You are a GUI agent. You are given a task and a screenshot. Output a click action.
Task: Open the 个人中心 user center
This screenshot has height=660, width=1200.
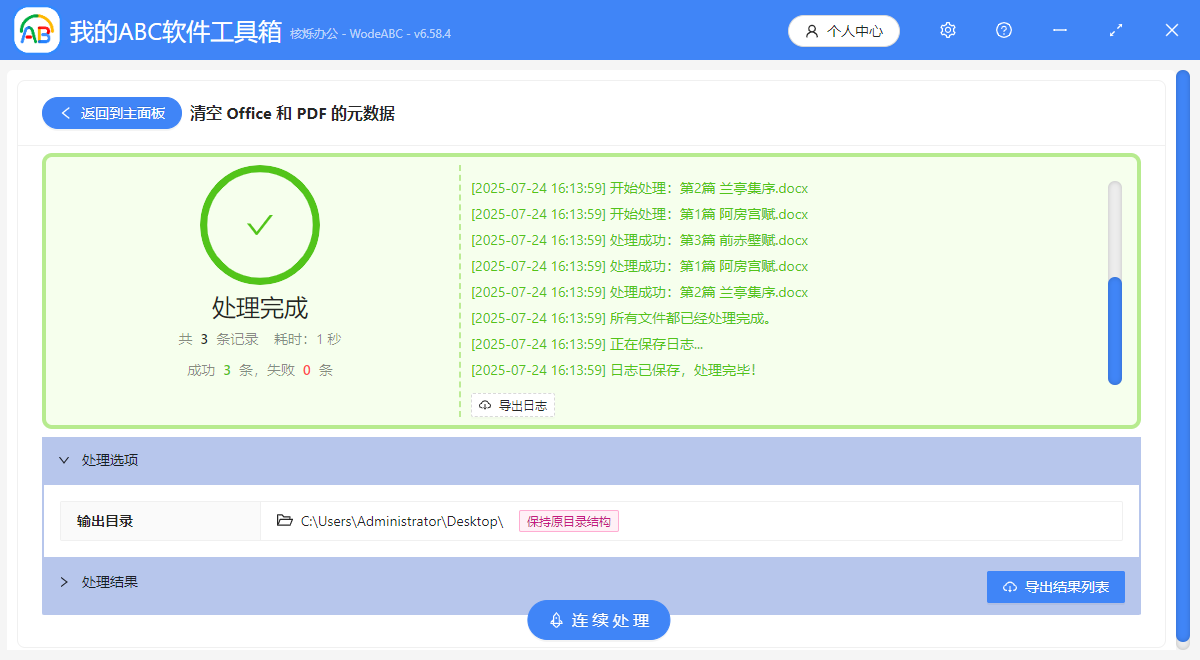tap(844, 31)
